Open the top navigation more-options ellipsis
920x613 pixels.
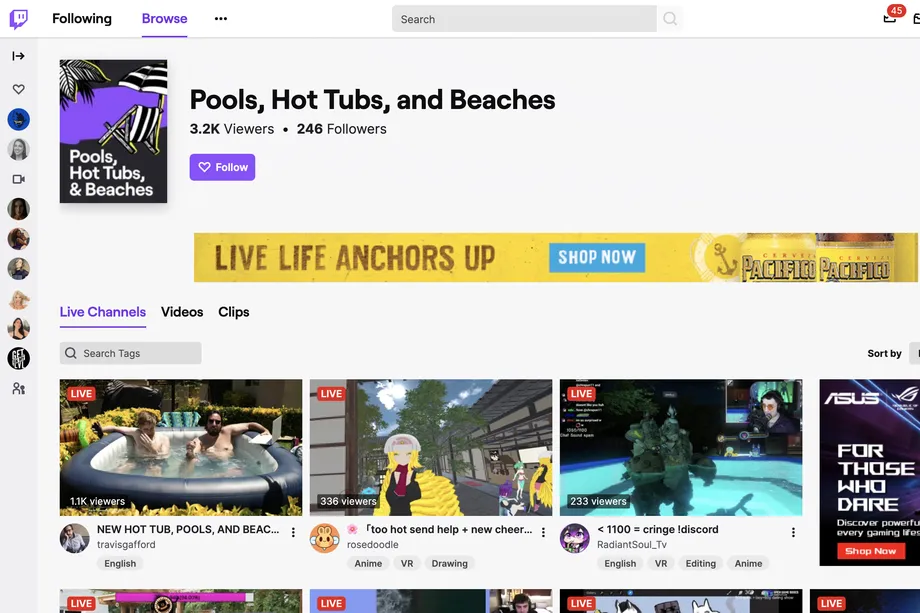[x=221, y=19]
